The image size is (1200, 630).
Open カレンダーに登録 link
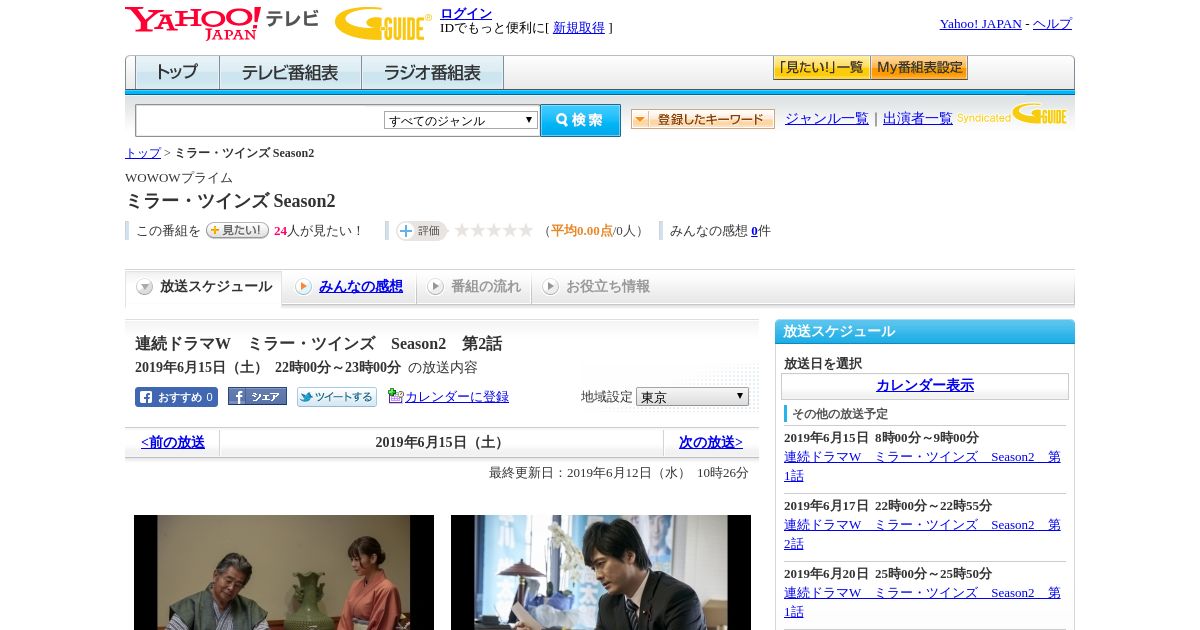pos(457,397)
